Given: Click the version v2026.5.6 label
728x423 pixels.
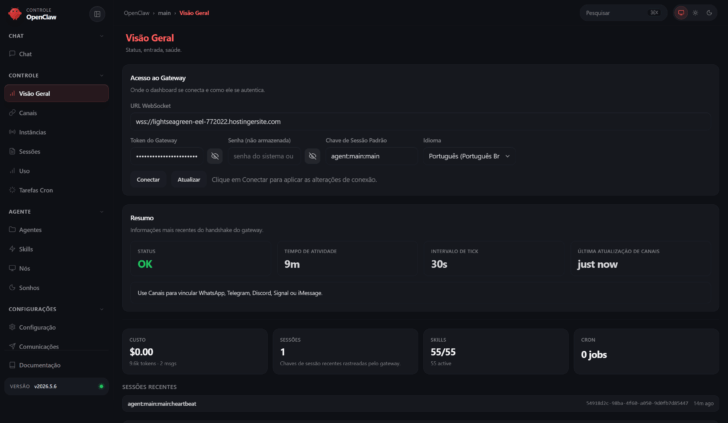Looking at the screenshot, I should pos(46,386).
